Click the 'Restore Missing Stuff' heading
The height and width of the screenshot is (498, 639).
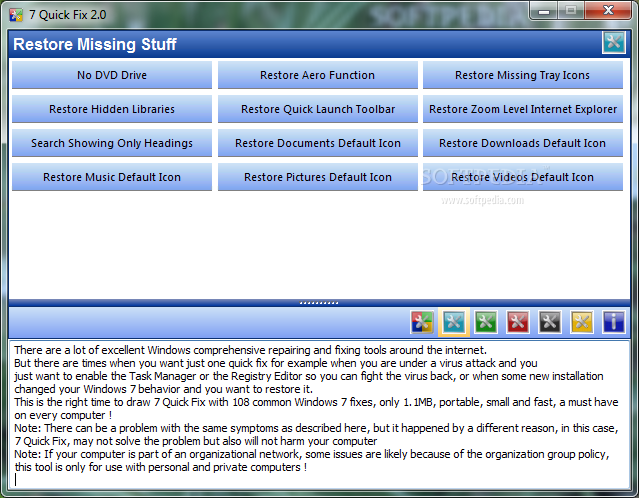point(95,44)
